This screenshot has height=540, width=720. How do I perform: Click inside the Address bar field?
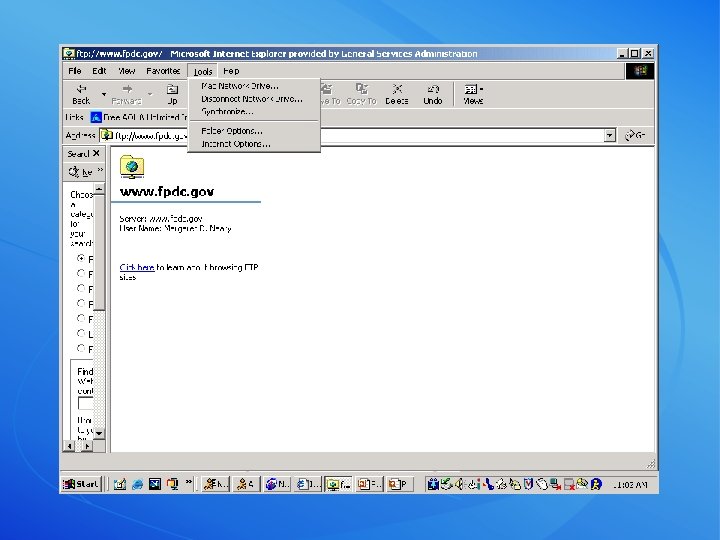pos(358,135)
